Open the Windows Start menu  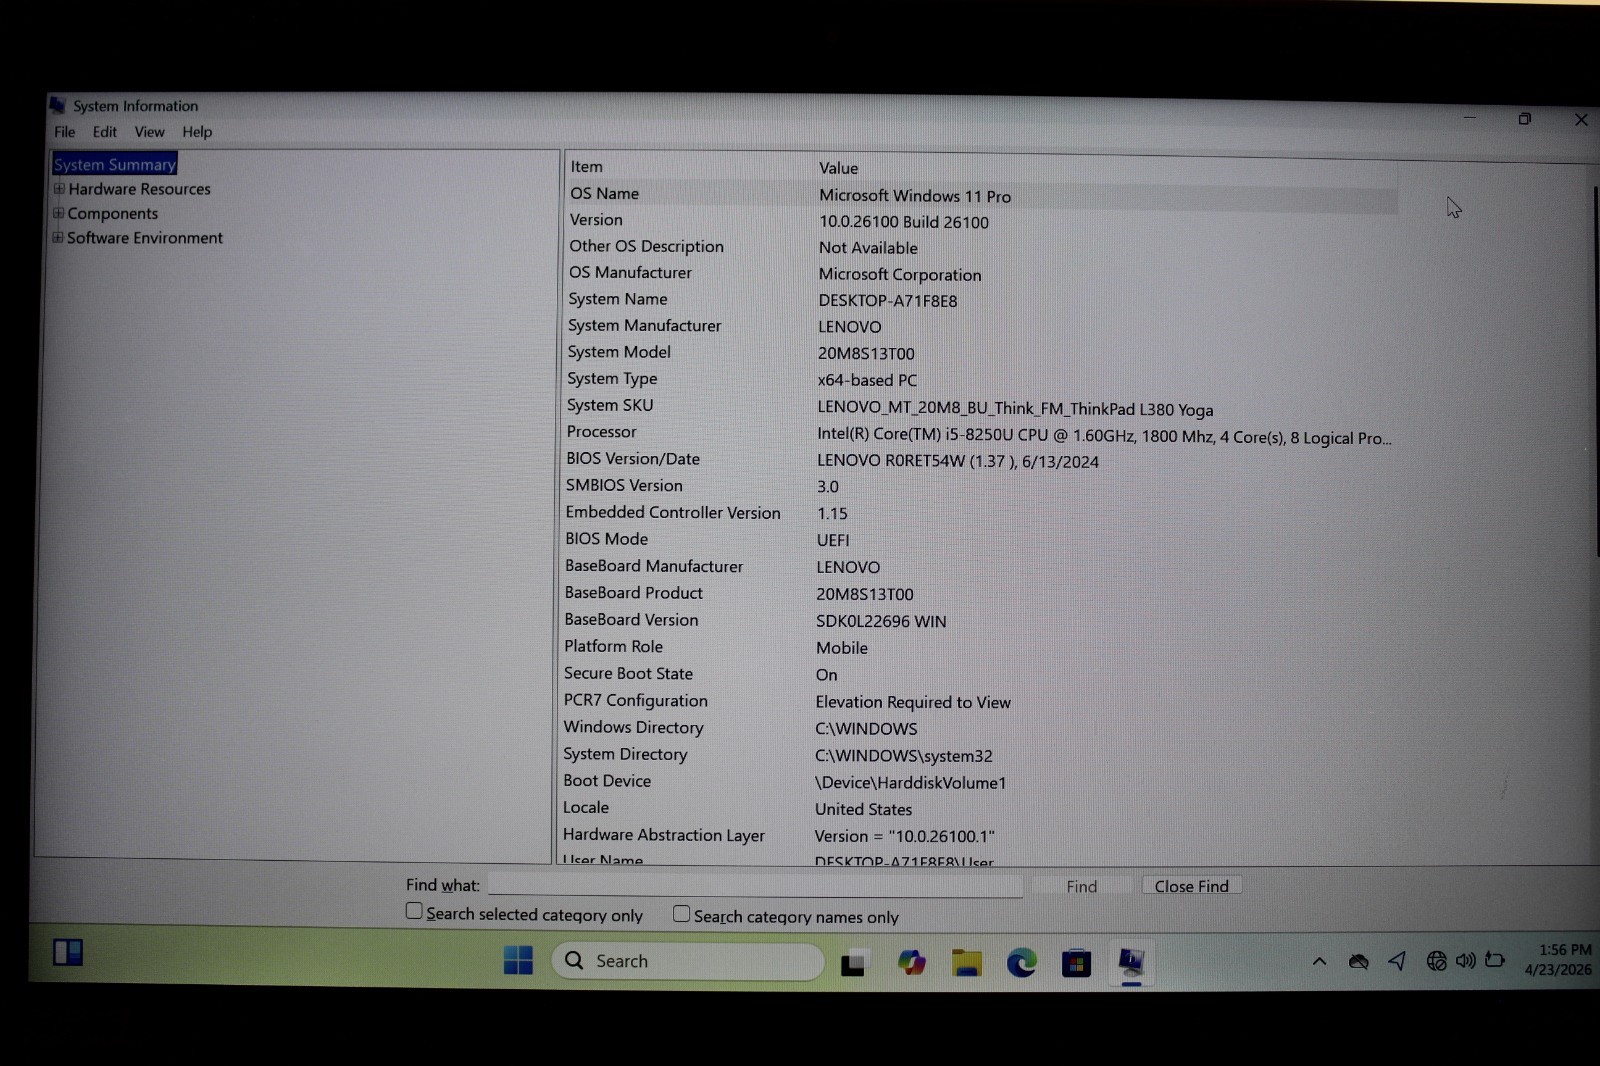coord(518,960)
